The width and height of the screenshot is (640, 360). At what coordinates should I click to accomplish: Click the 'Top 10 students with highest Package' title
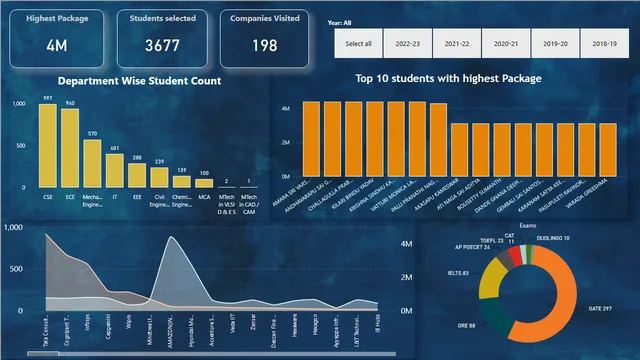[x=448, y=78]
